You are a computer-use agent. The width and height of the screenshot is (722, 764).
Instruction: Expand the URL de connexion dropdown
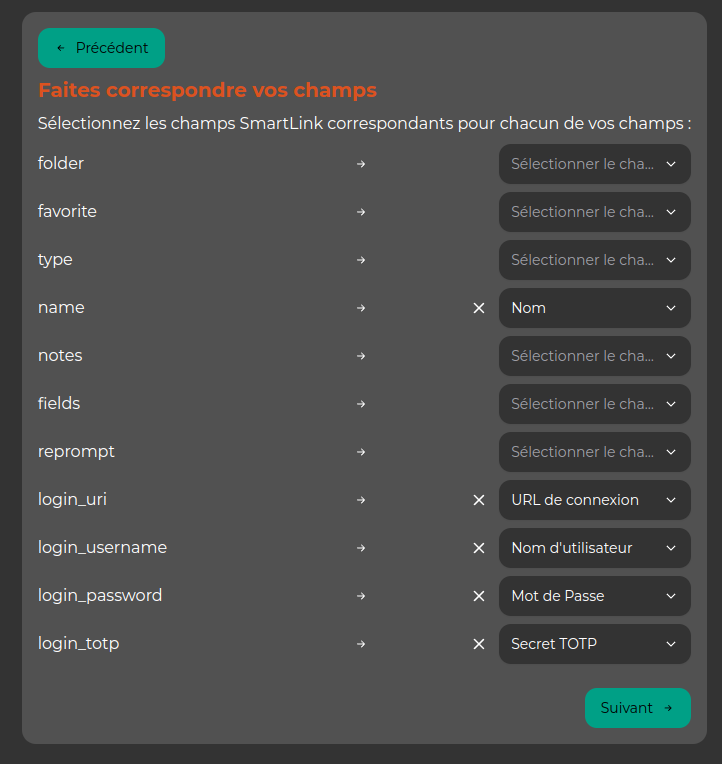tap(594, 500)
